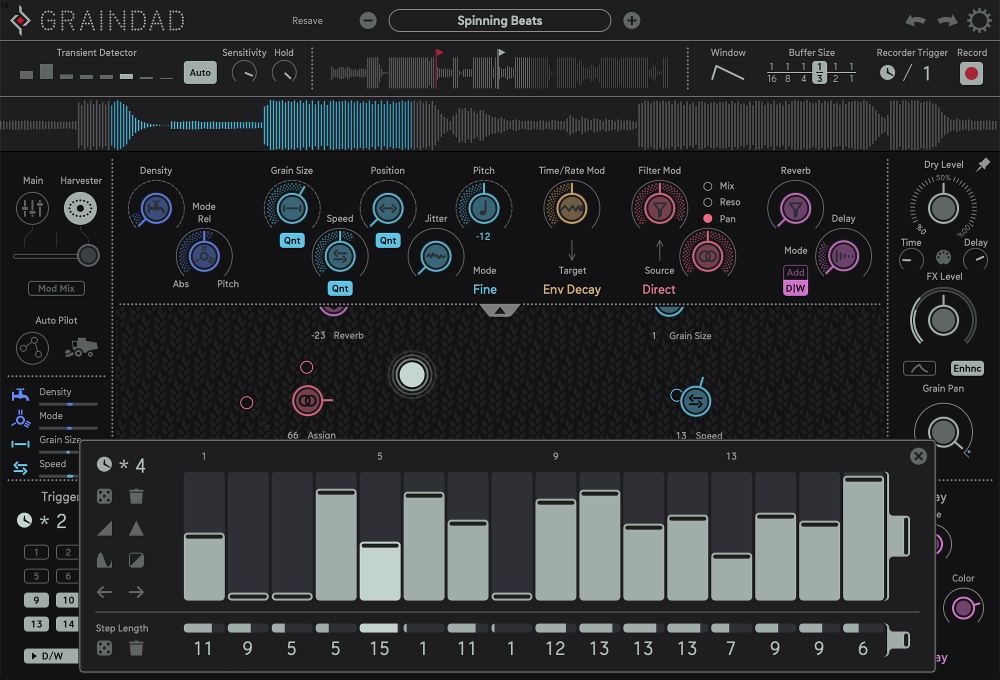
Task: Toggle the Grain Size Qnt button
Action: 291,240
